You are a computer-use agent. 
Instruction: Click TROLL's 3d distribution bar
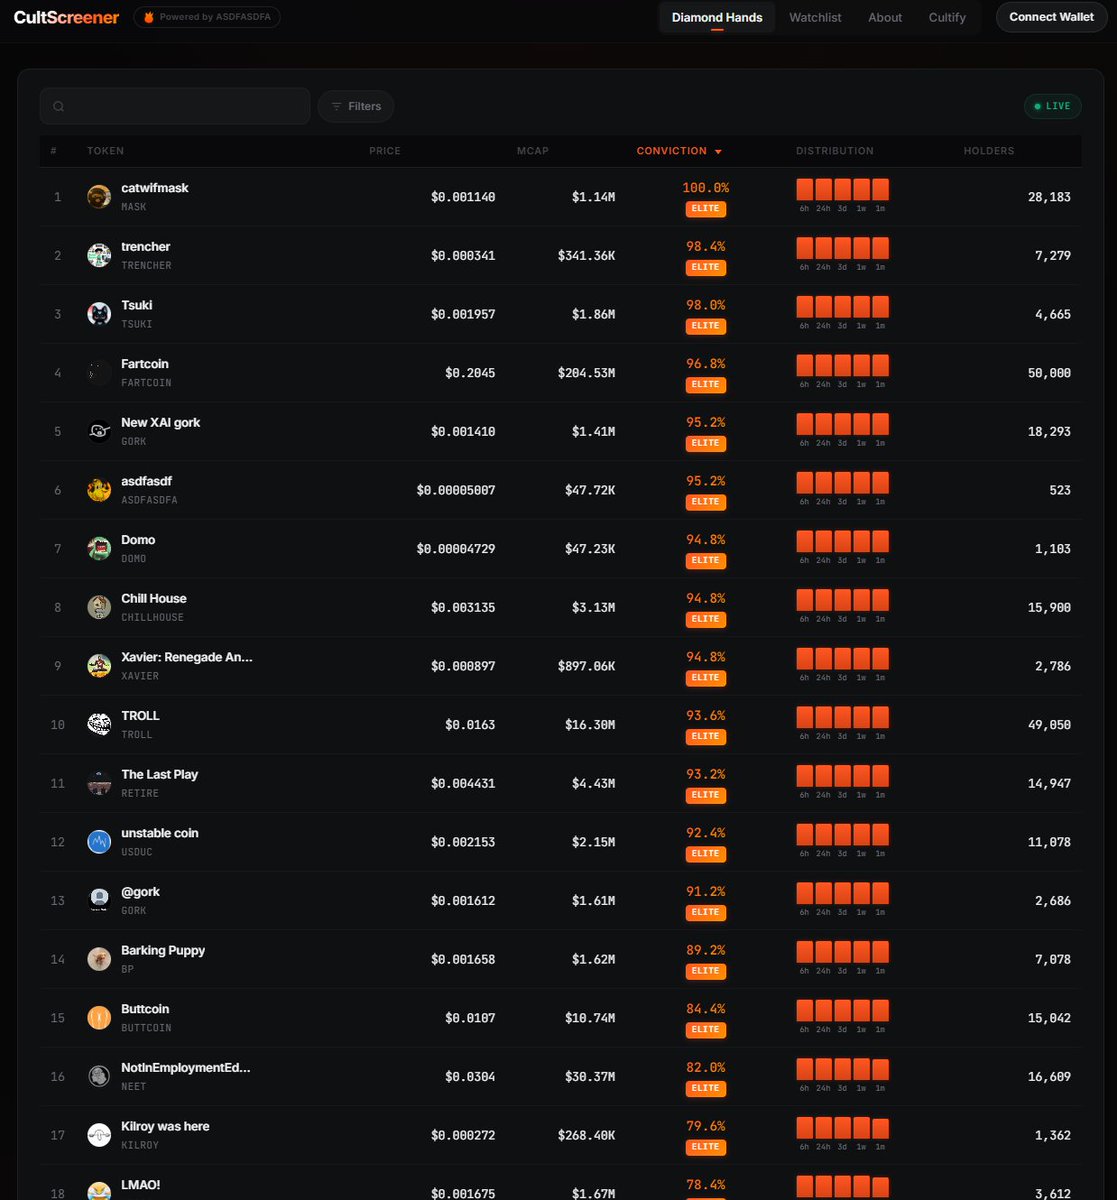point(842,718)
